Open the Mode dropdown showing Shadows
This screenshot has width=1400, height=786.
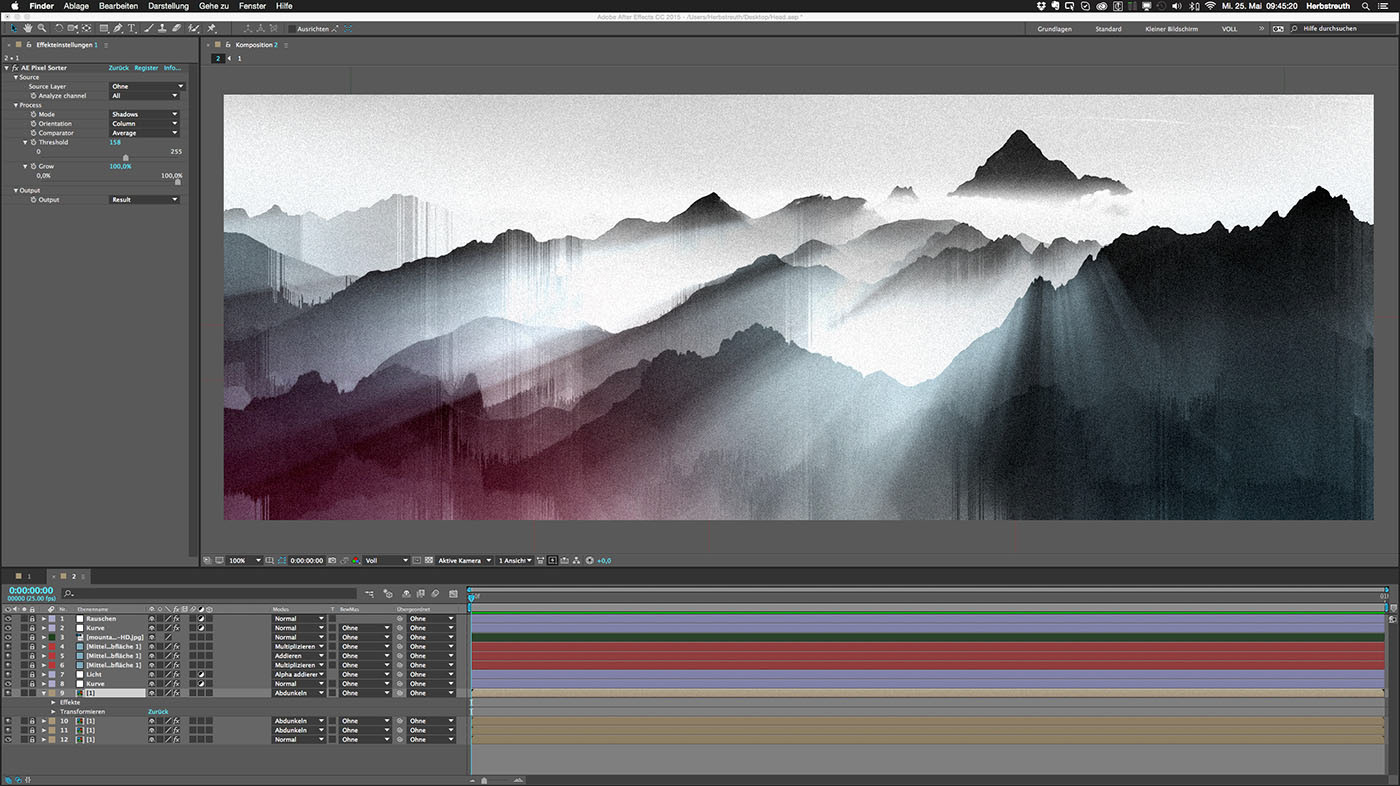tap(145, 114)
